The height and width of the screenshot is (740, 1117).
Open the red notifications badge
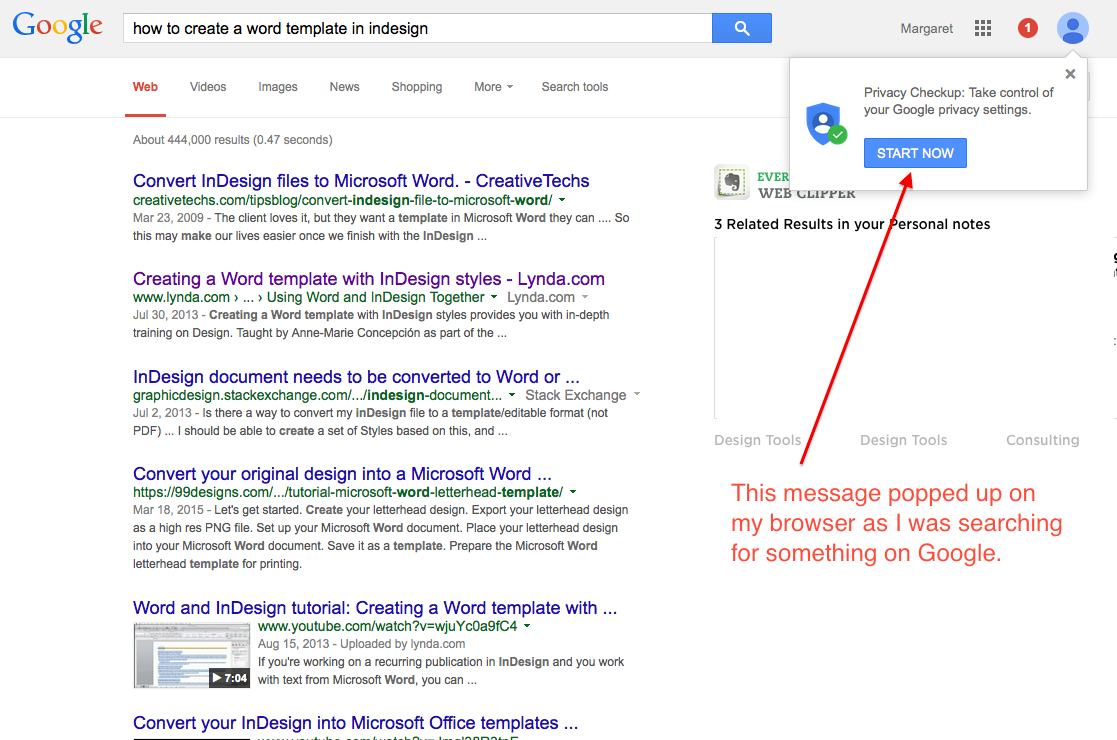coord(1027,28)
